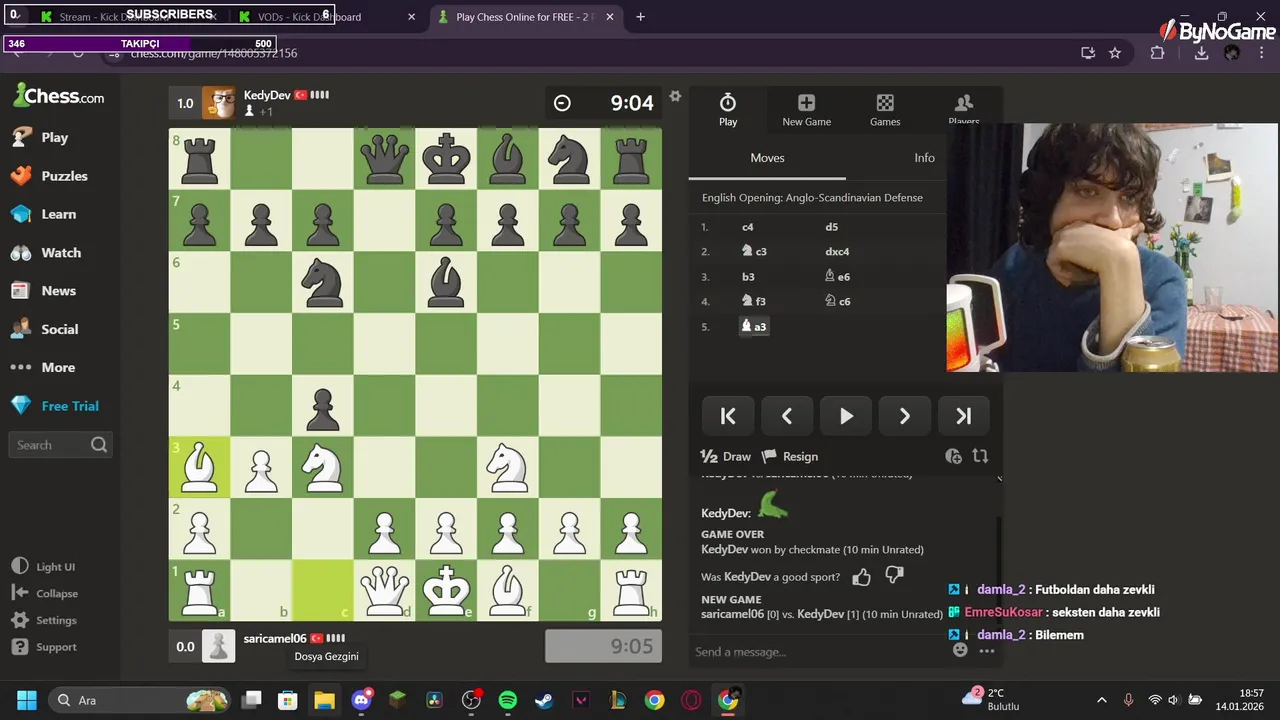Open Steam from taskbar
Image resolution: width=1280 pixels, height=720 pixels.
point(544,700)
